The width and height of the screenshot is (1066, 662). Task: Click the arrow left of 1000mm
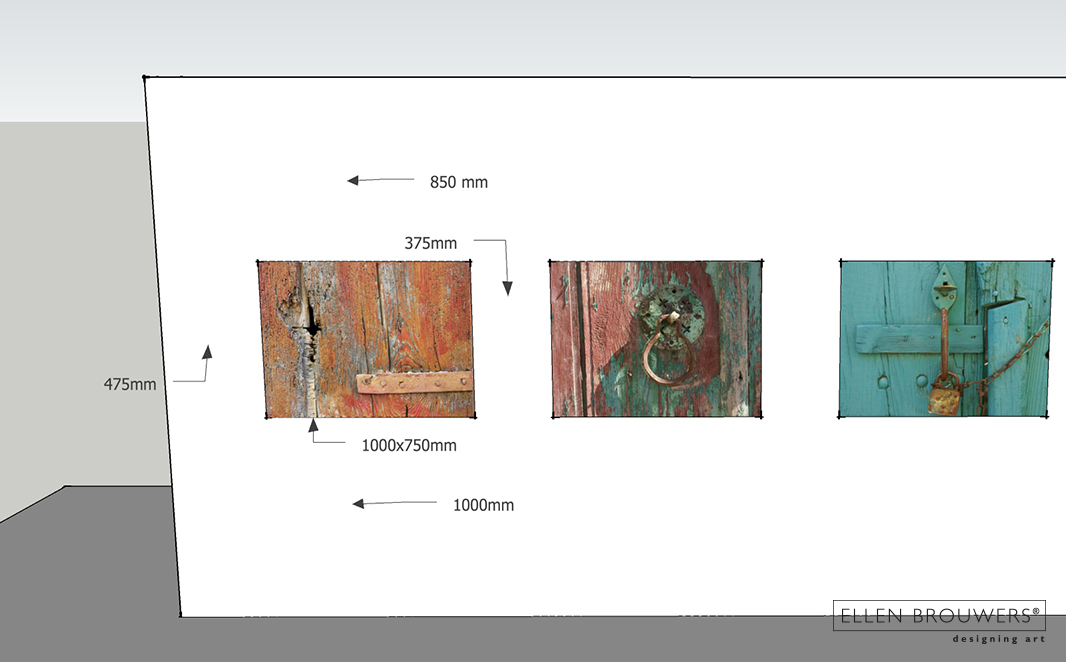359,504
